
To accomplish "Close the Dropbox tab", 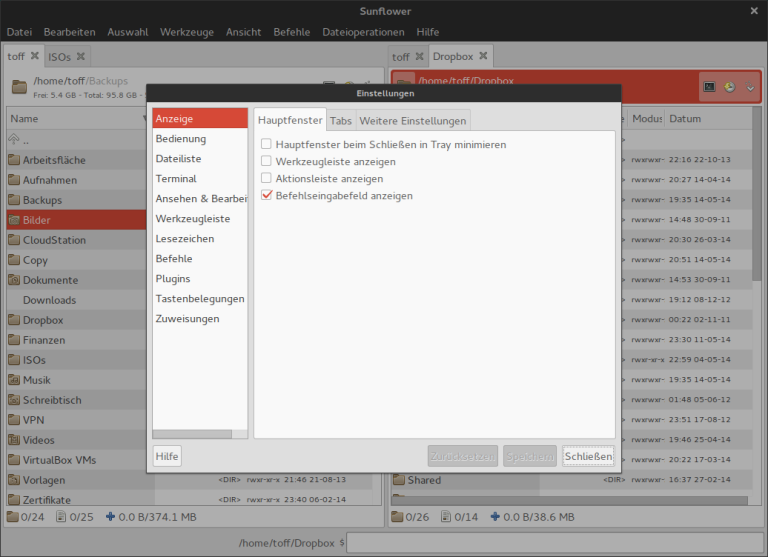I will click(x=483, y=56).
